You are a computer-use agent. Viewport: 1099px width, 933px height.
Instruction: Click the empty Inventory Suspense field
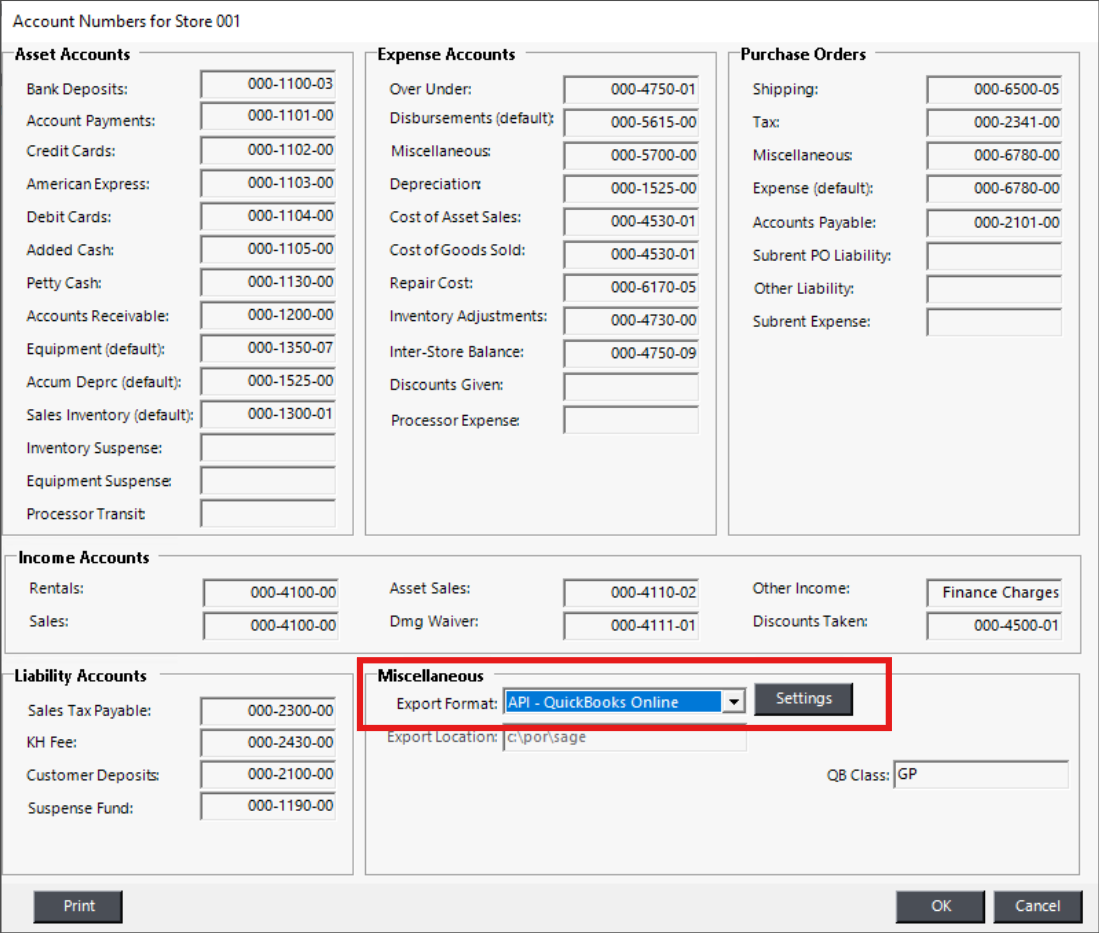[x=268, y=448]
